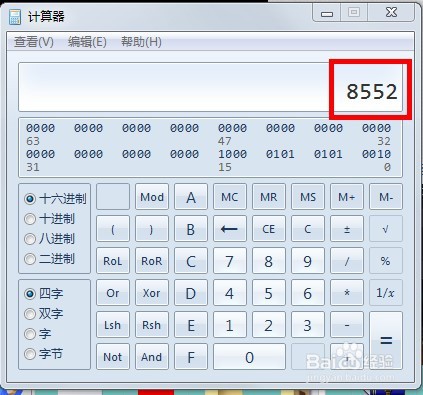Viewport: 423px width, 395px height.
Task: Click the hex digit E key
Action: click(191, 325)
